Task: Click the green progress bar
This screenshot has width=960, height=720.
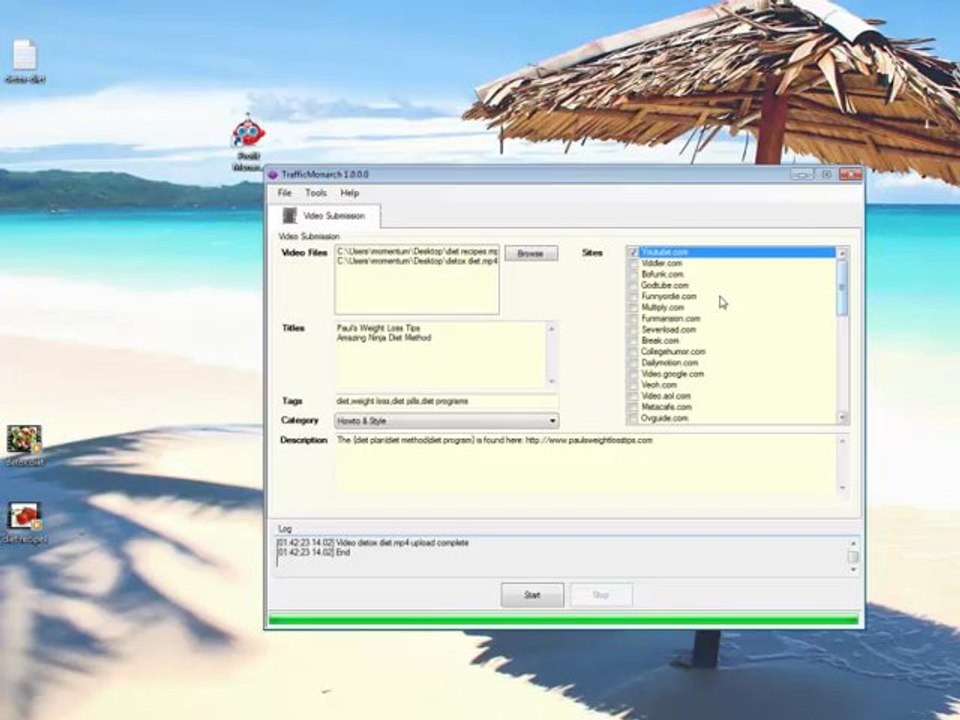Action: (x=563, y=621)
